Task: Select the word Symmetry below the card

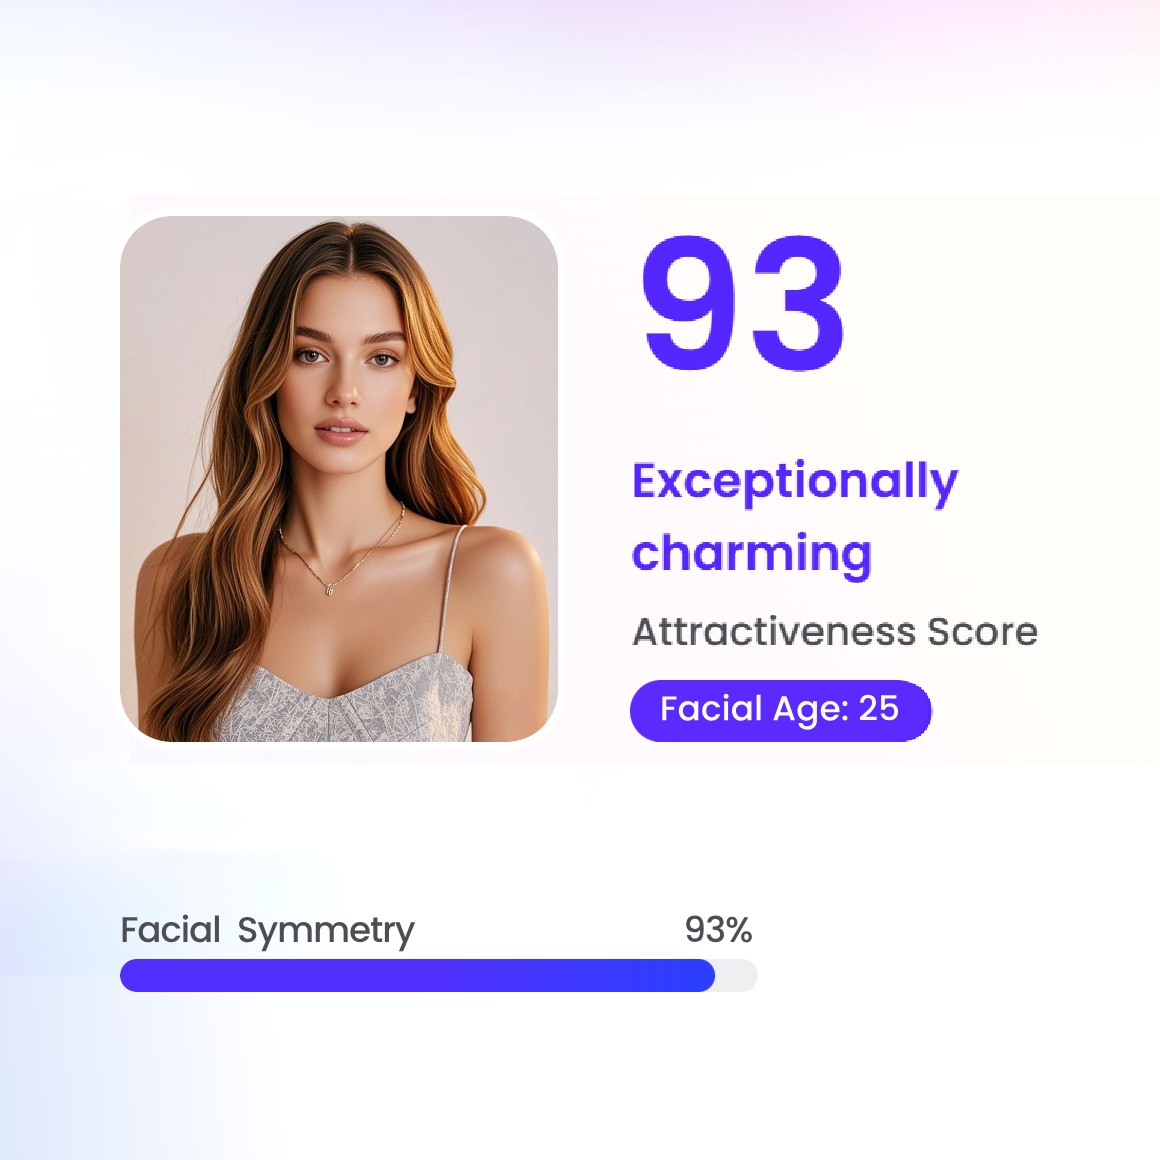Action: (x=325, y=930)
